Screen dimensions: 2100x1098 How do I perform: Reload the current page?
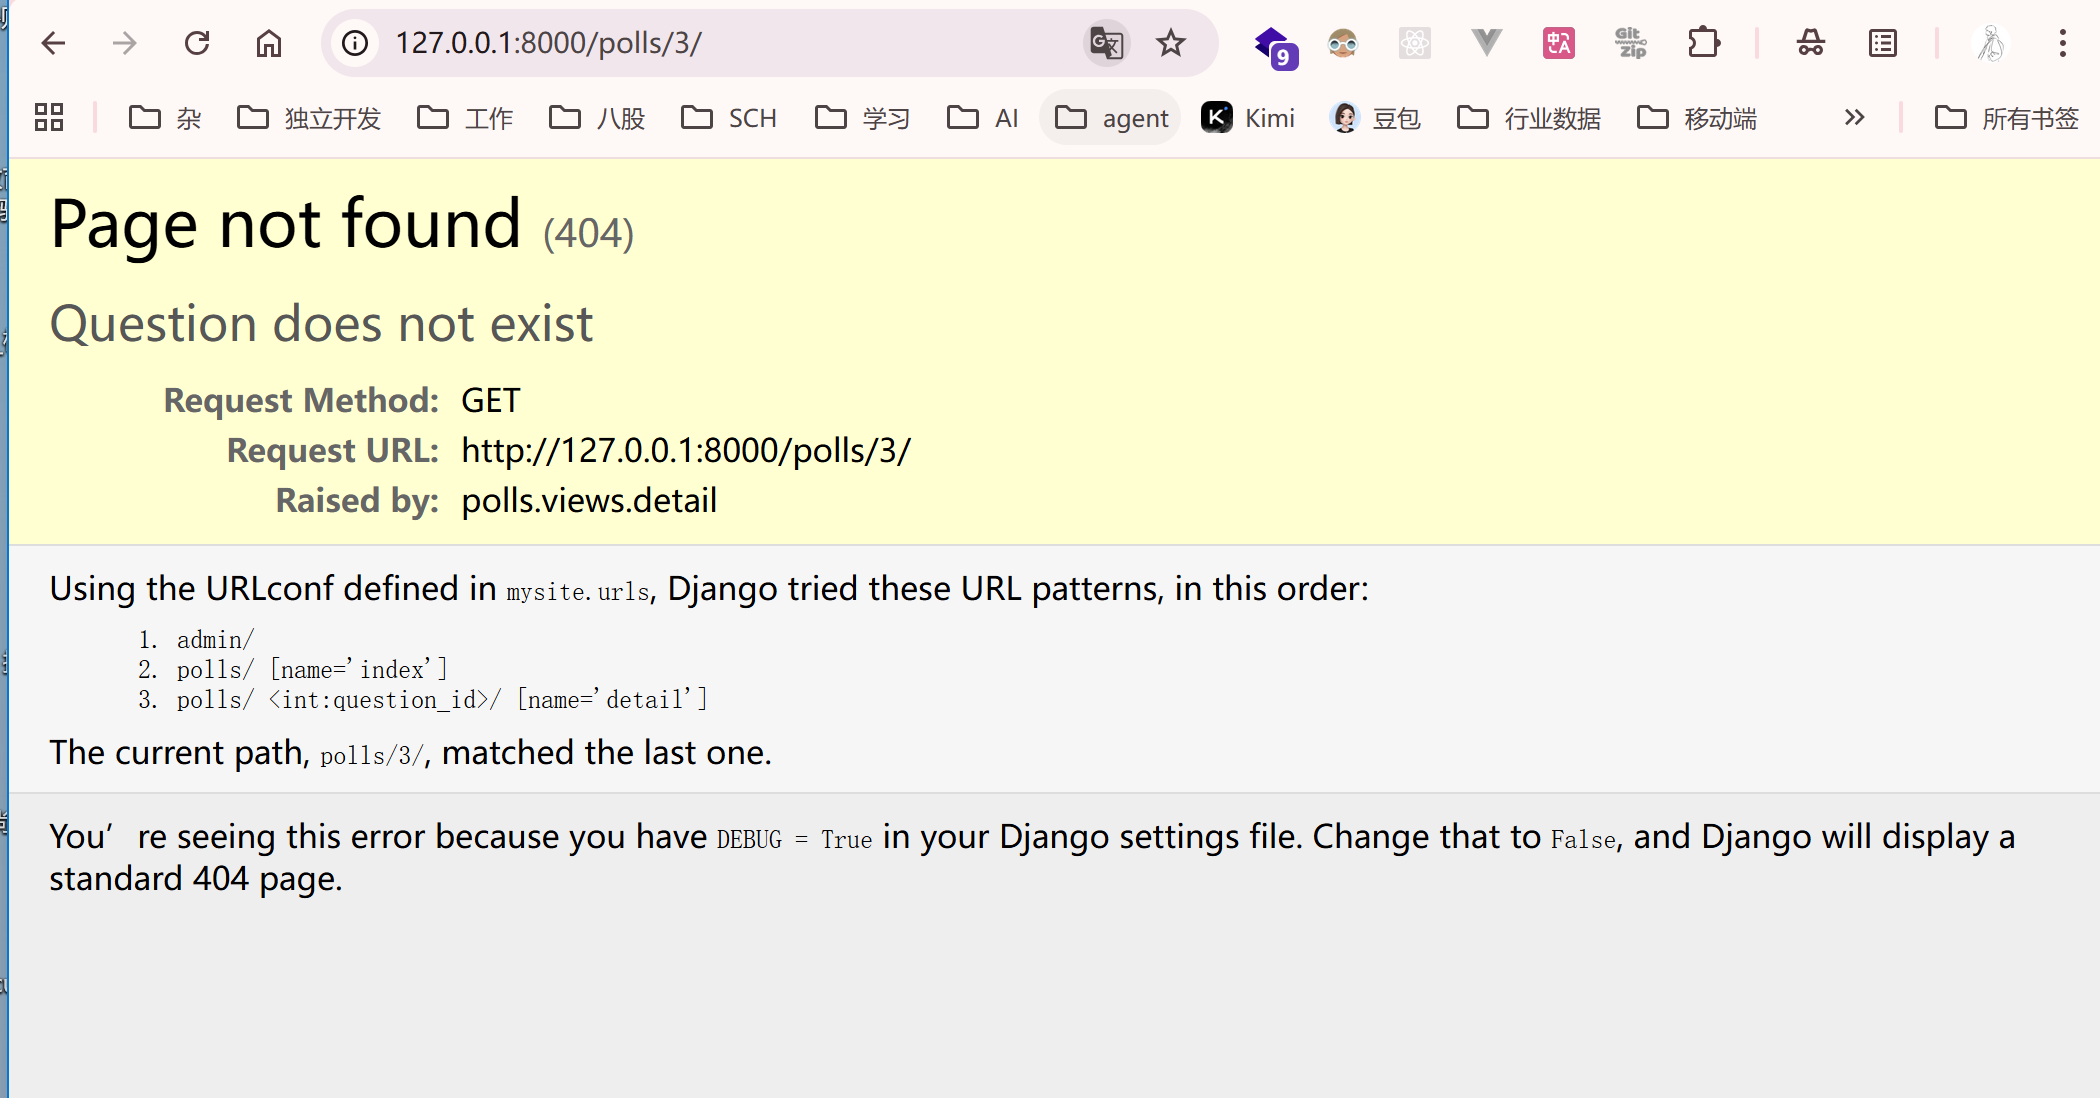[x=197, y=43]
